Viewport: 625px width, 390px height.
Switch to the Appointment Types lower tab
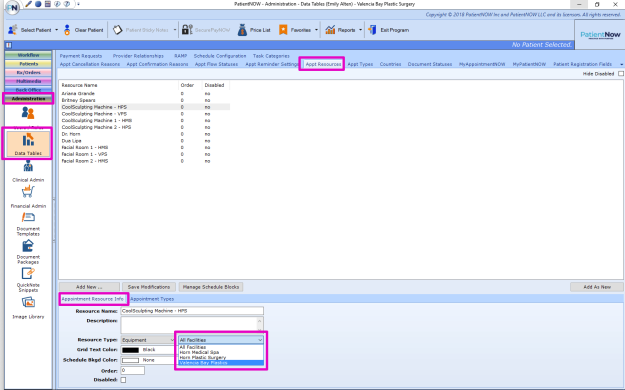click(x=152, y=299)
